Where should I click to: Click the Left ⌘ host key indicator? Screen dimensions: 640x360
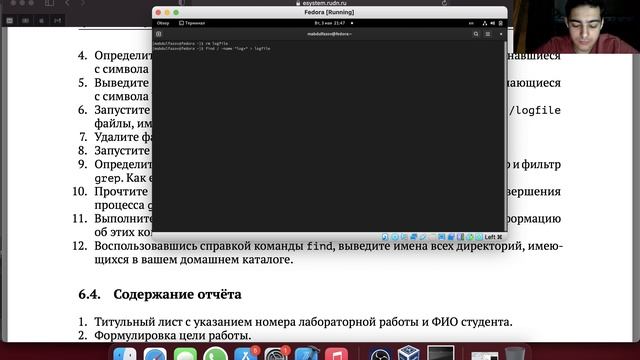click(493, 237)
